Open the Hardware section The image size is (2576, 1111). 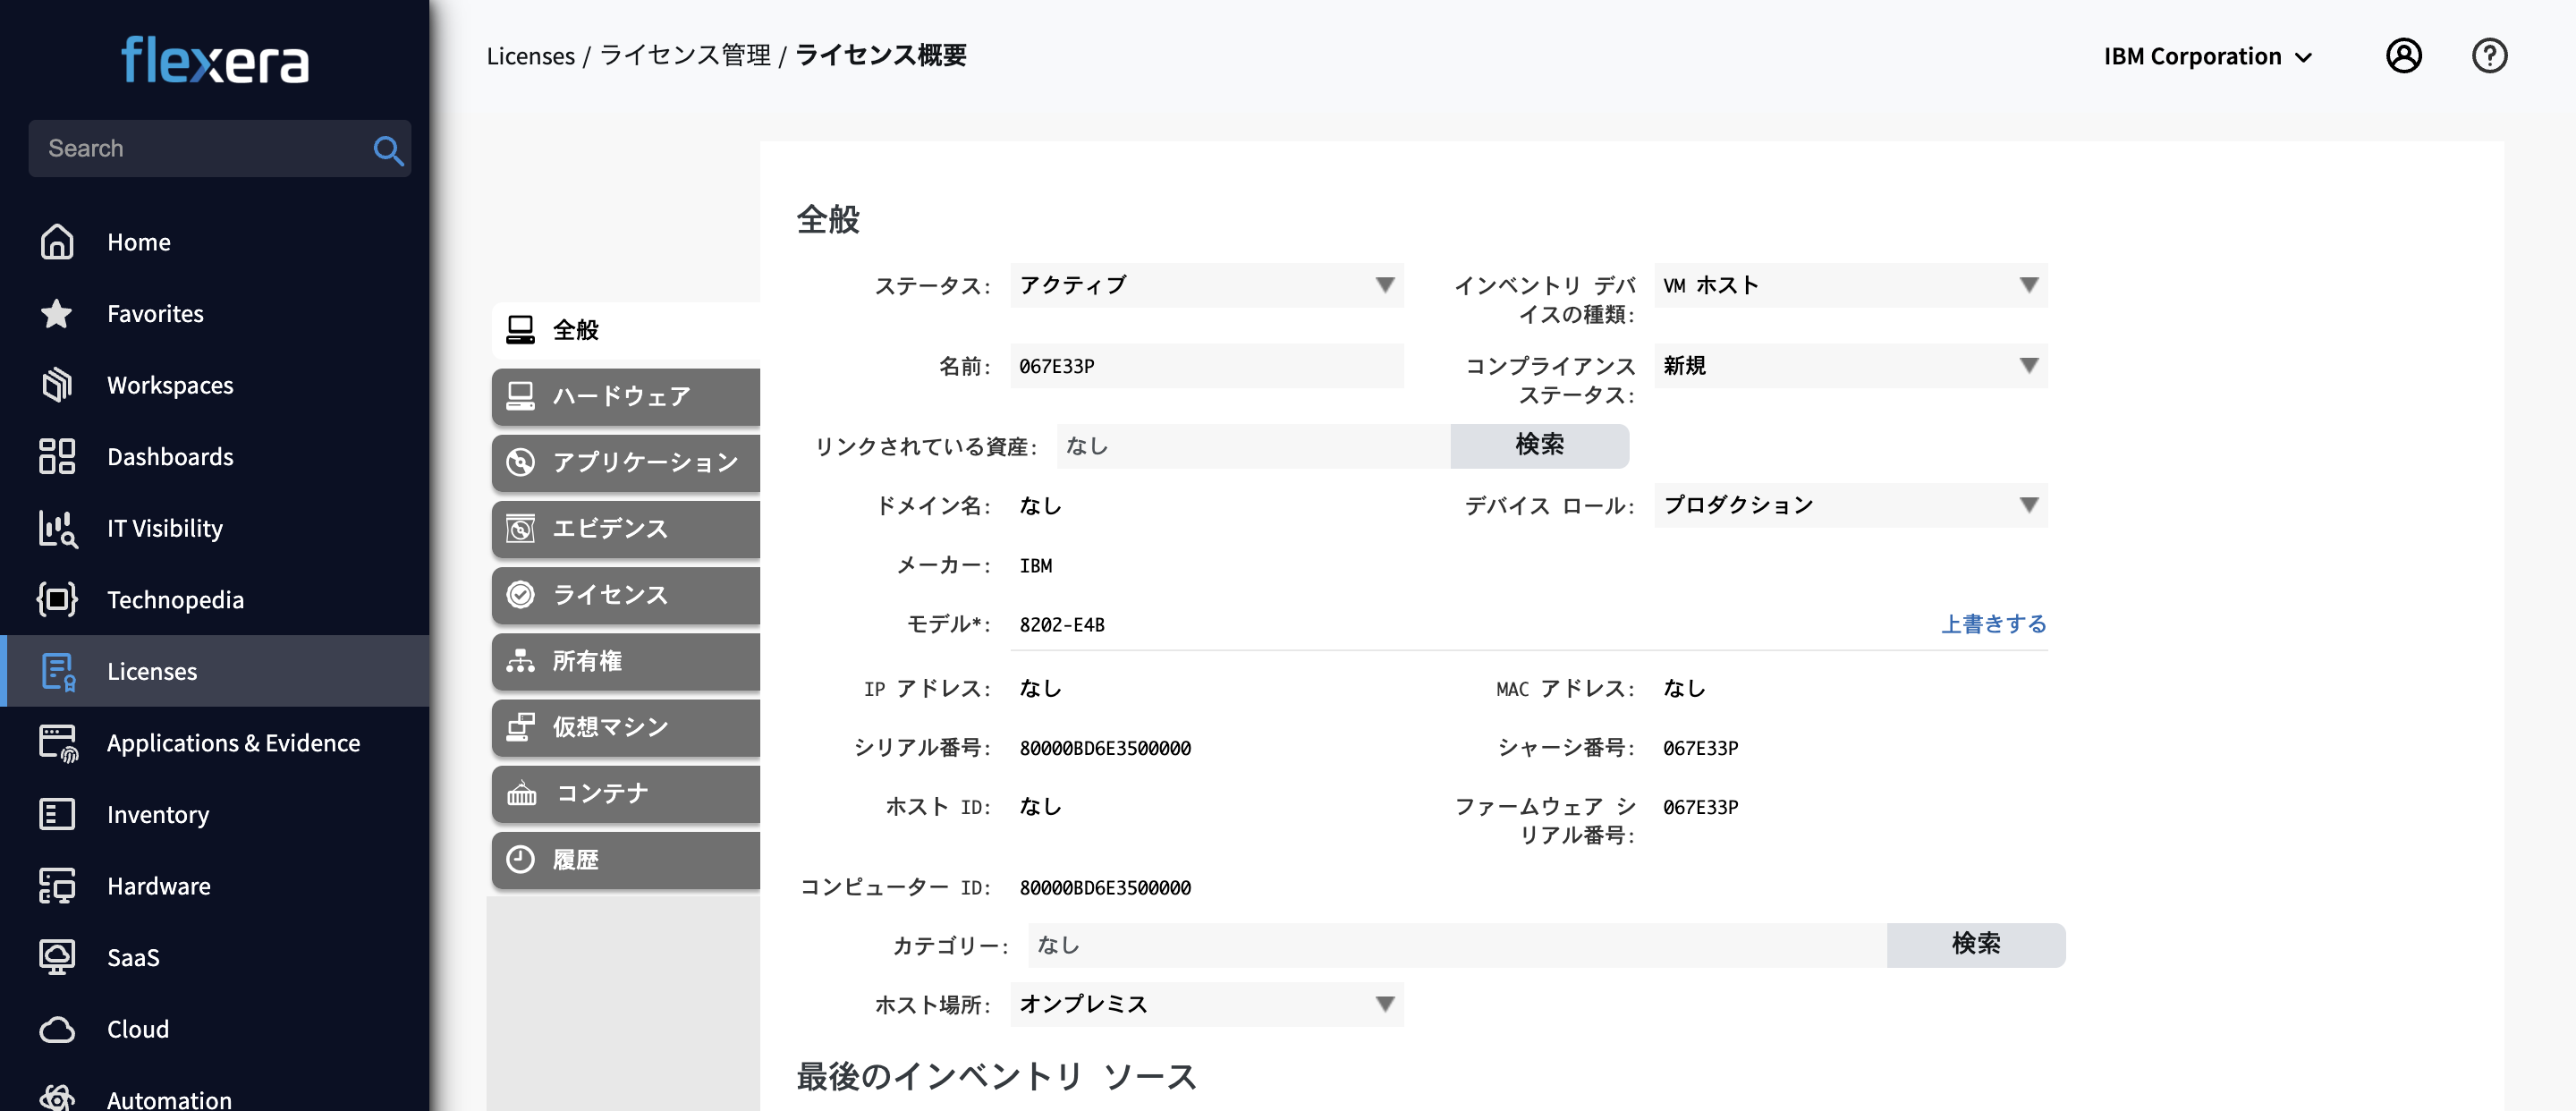(159, 885)
